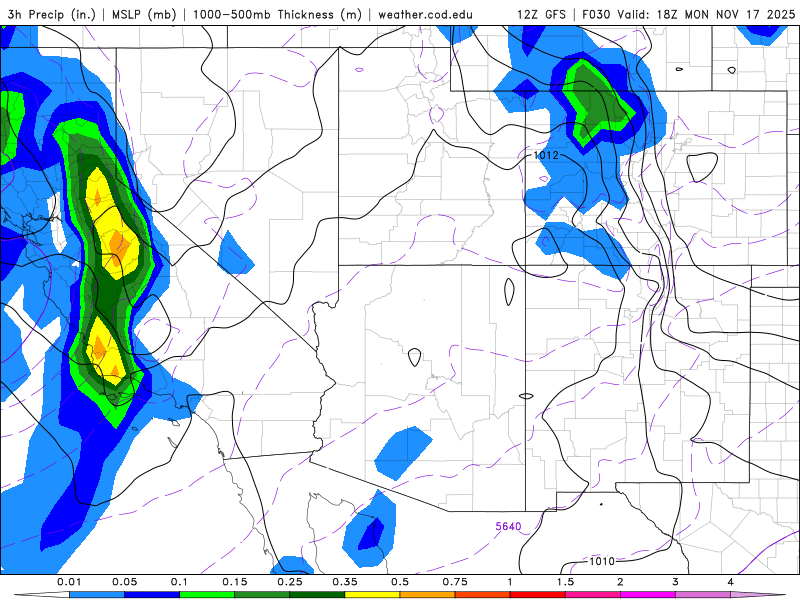Click the '0.75' legend value

click(x=455, y=582)
